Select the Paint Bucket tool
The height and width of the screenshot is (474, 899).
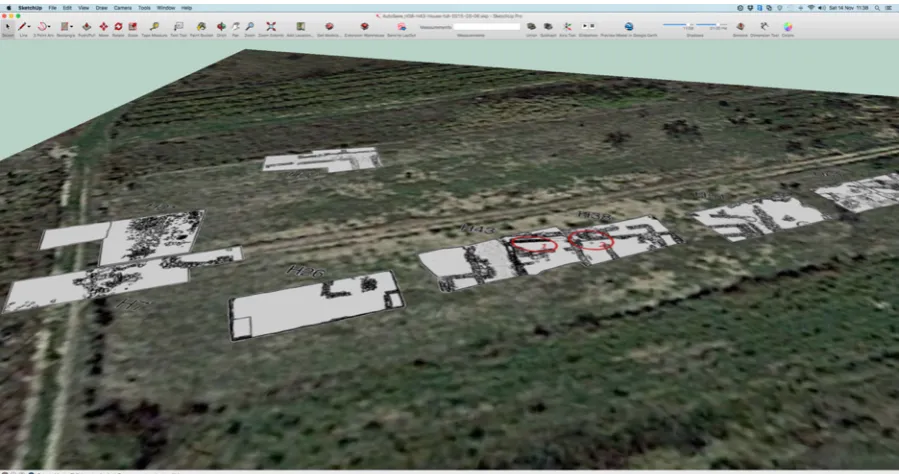tap(201, 26)
